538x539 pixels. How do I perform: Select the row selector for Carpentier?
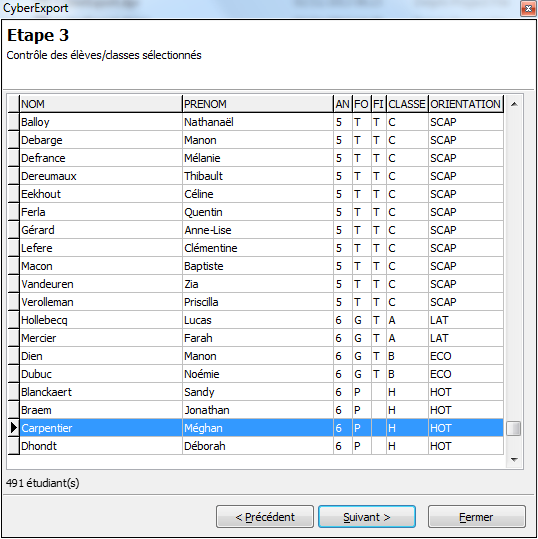(13, 428)
